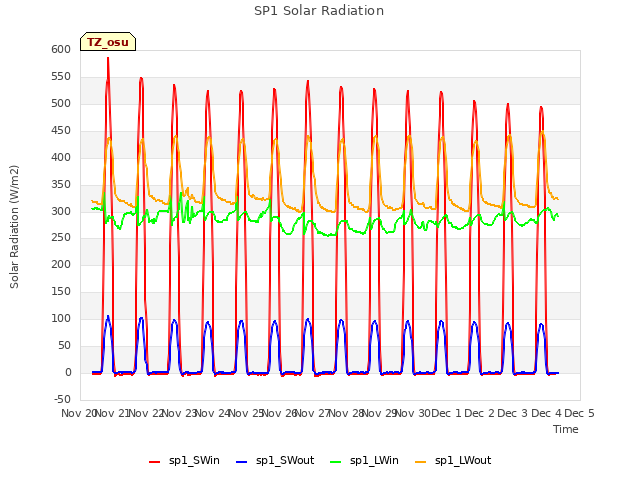This screenshot has width=640, height=480.
Task: Click the orange sp1_LWout legend swatch
Action: point(420,462)
